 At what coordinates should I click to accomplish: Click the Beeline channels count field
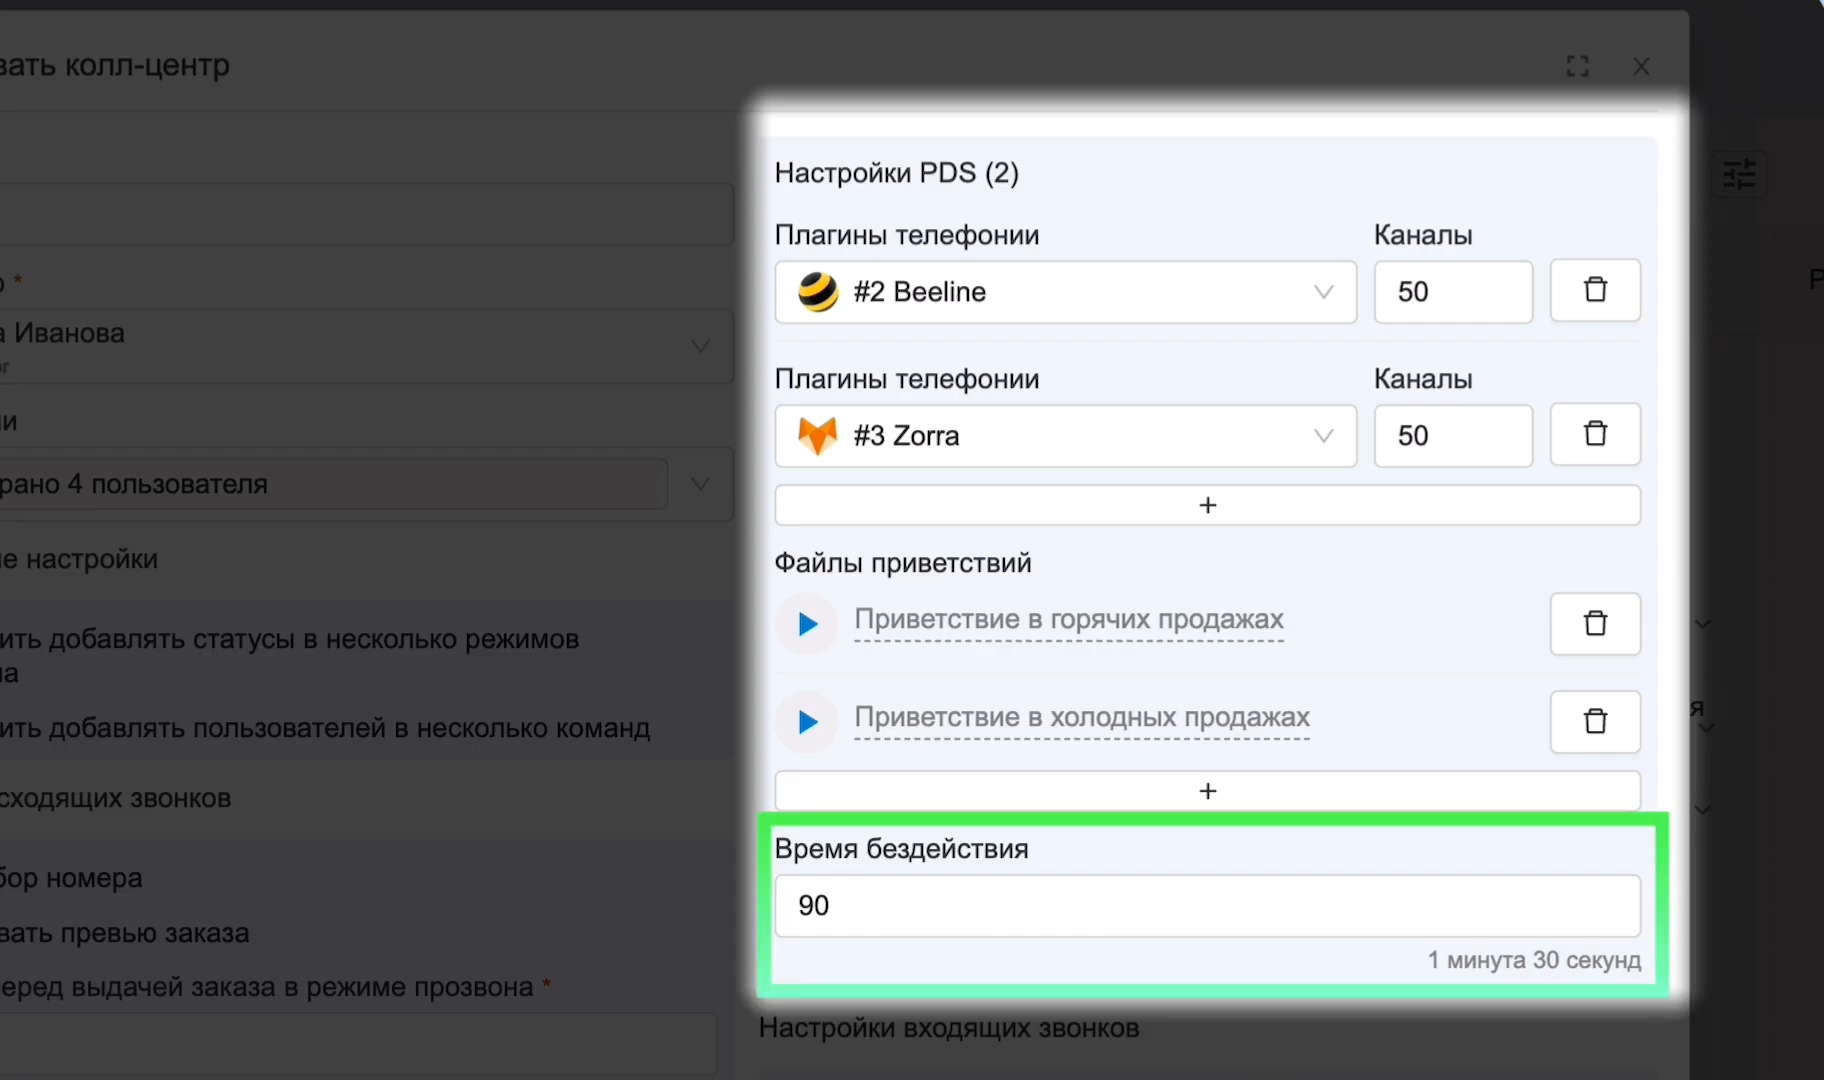[1453, 292]
